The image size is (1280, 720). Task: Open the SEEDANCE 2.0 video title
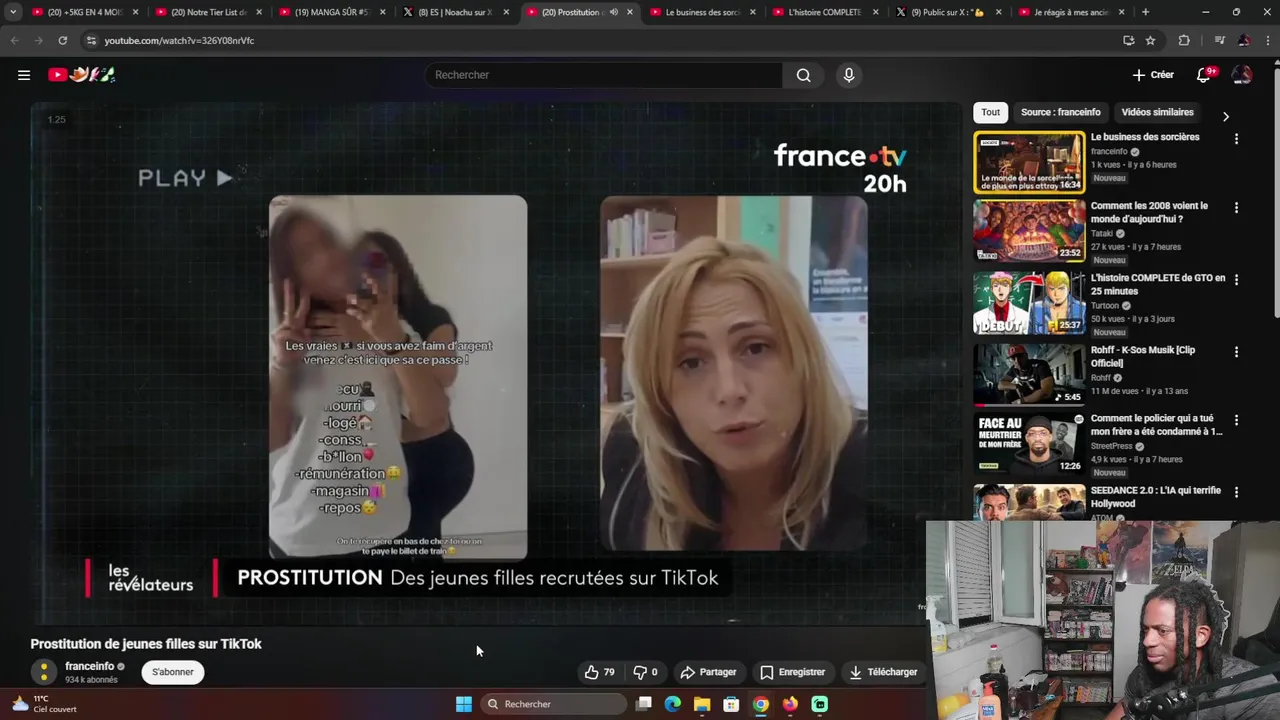pos(1155,497)
